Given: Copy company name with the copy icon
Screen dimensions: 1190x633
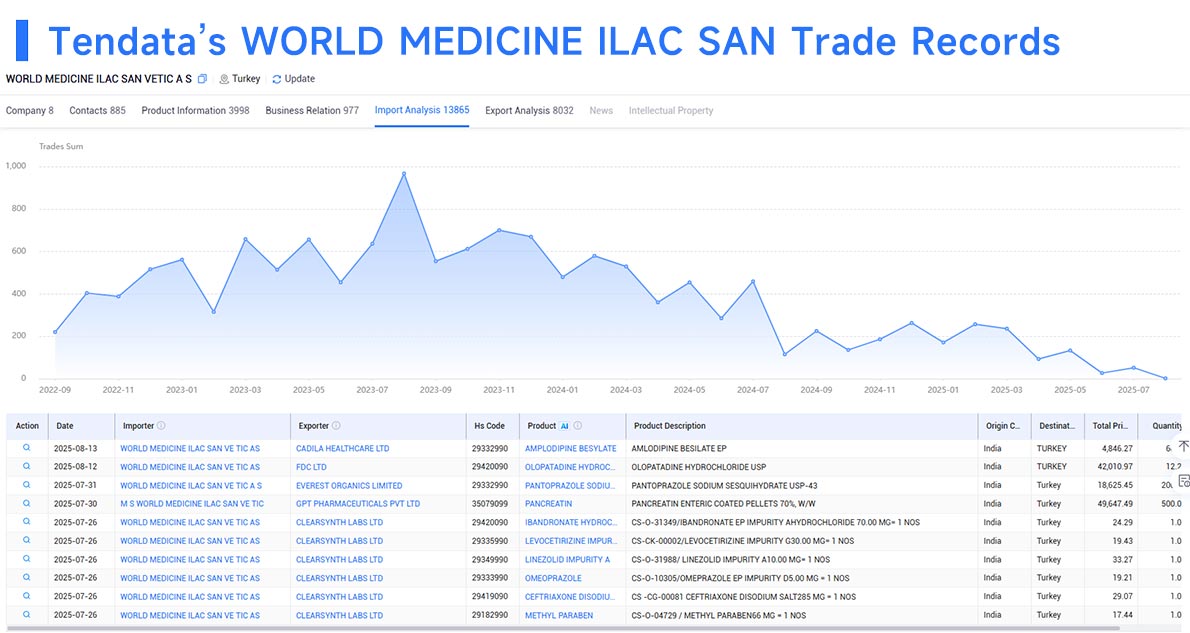Looking at the screenshot, I should click(202, 79).
